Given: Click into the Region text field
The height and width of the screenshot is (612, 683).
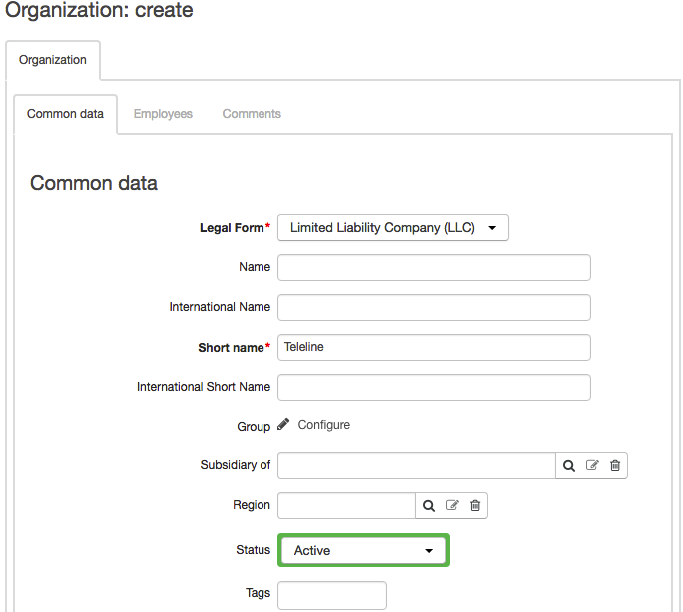Looking at the screenshot, I should point(346,506).
